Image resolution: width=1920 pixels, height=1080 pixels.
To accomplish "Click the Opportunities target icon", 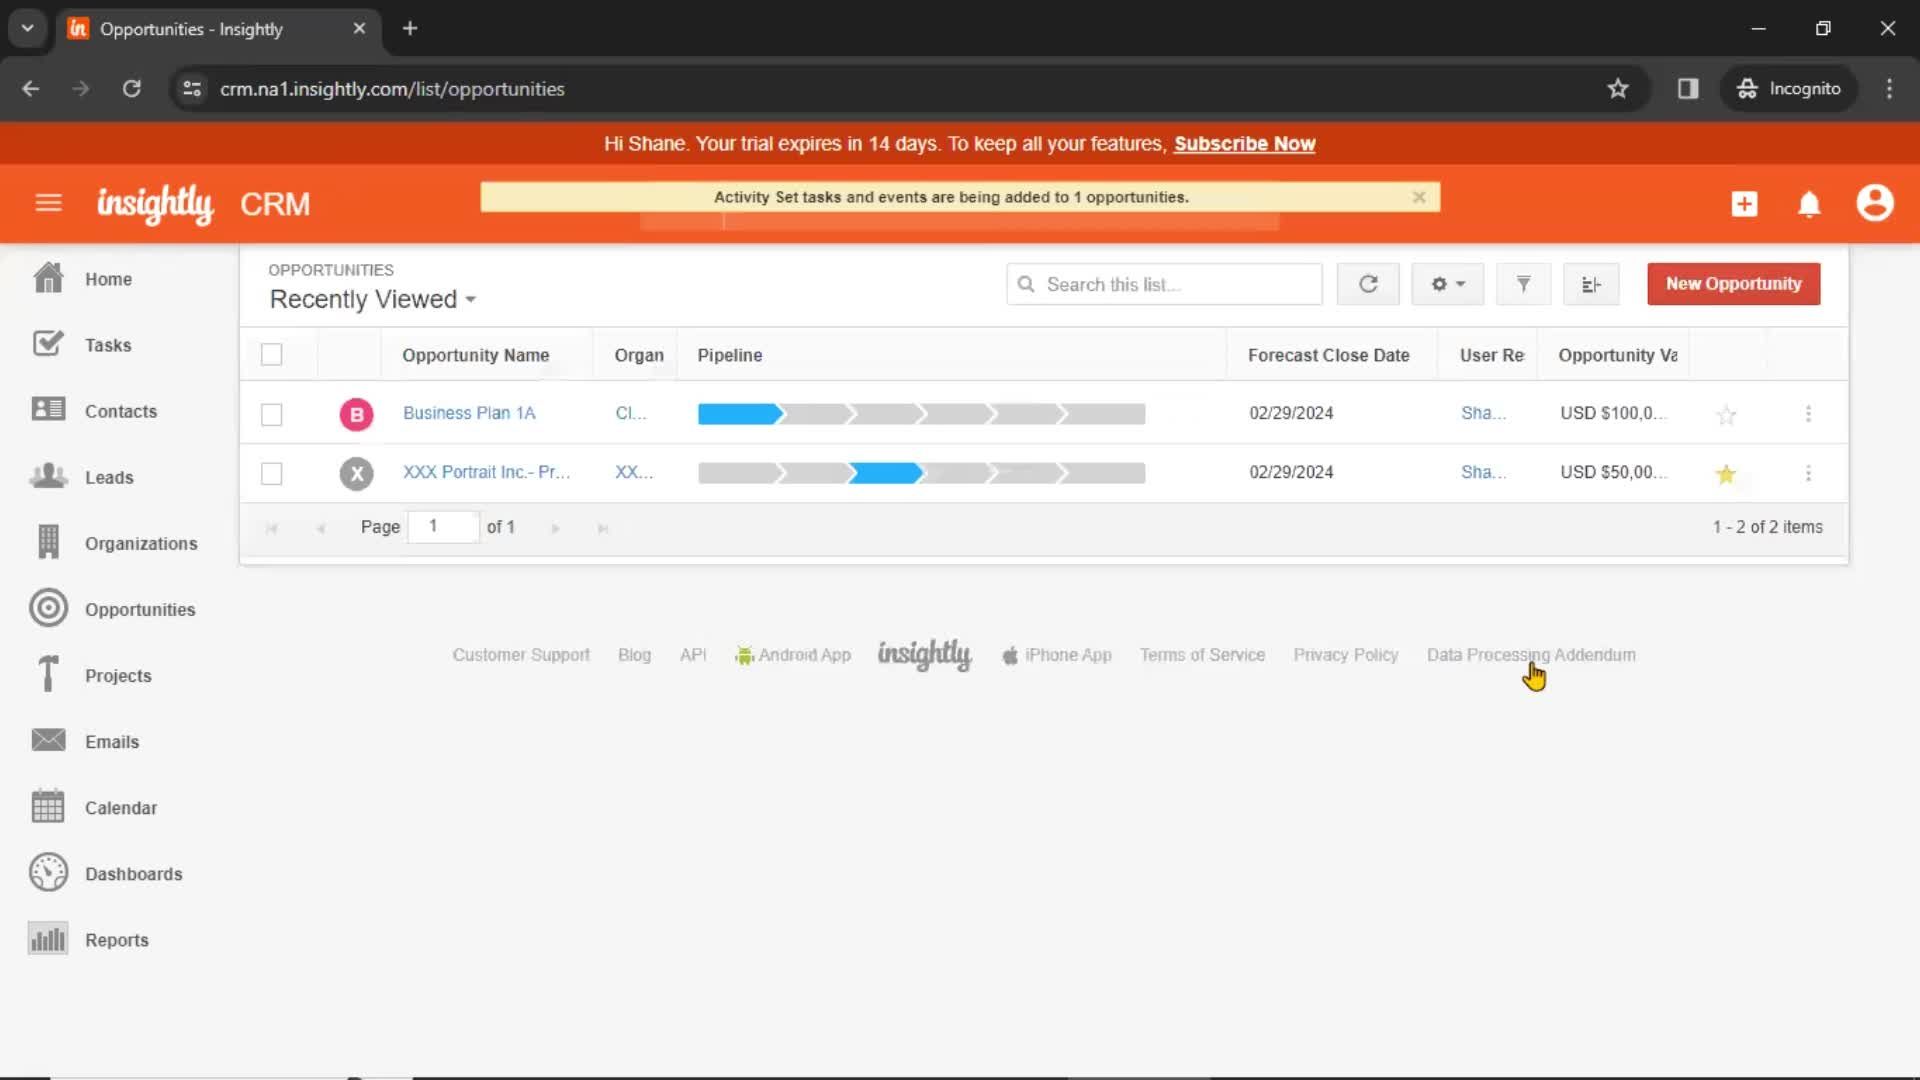I will 48,608.
